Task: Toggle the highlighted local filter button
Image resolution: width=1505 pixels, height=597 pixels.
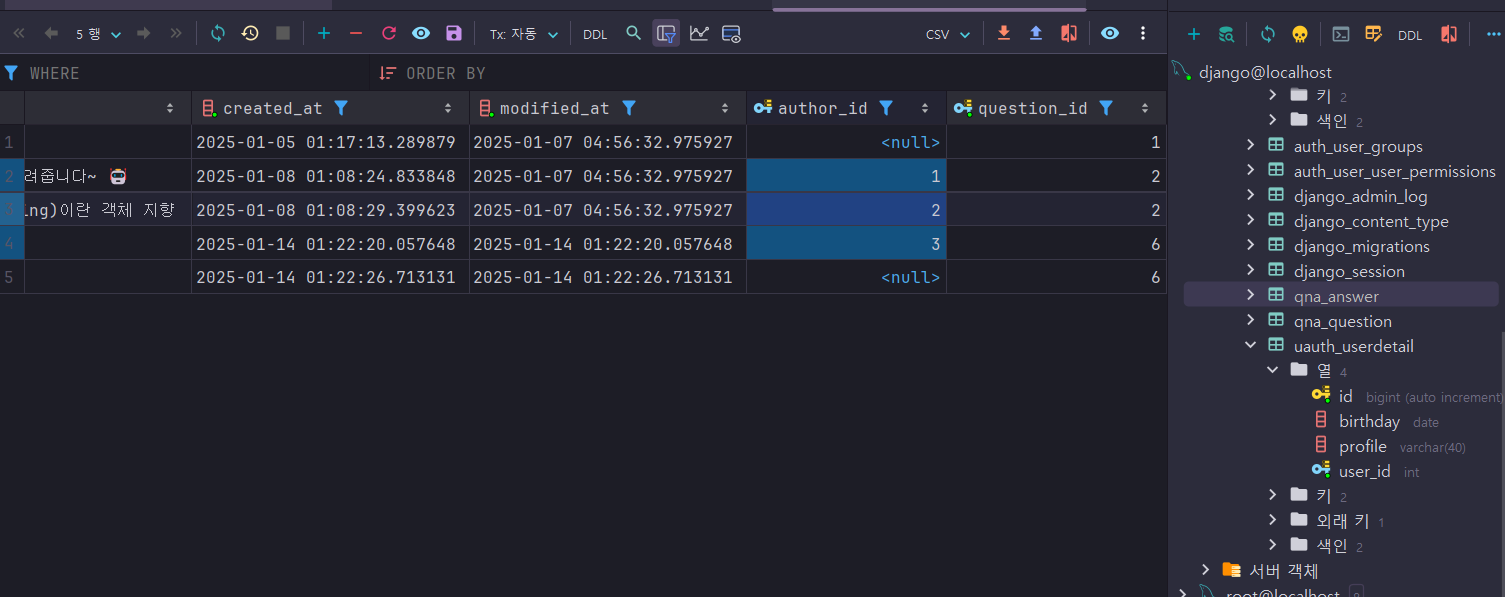Action: click(x=666, y=34)
